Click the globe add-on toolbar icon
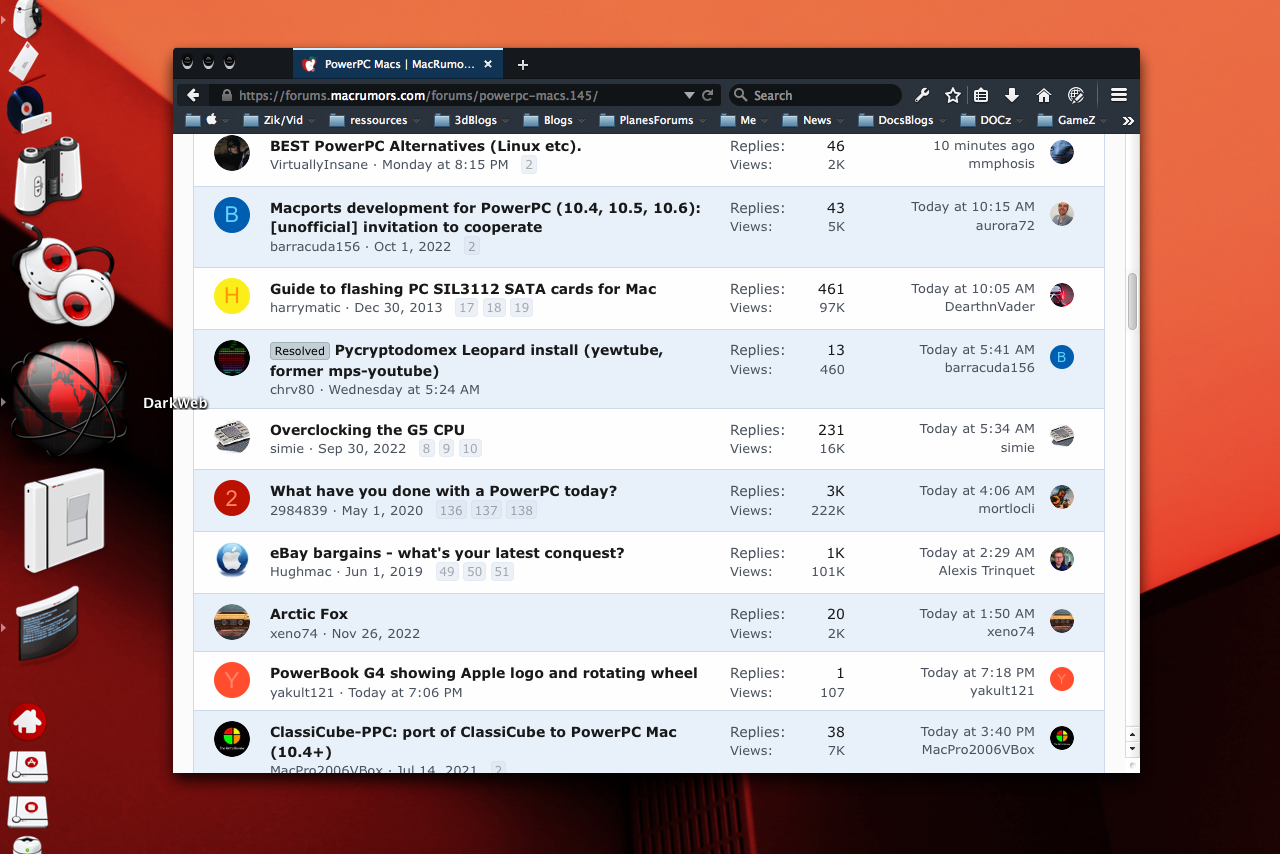 tap(1076, 95)
